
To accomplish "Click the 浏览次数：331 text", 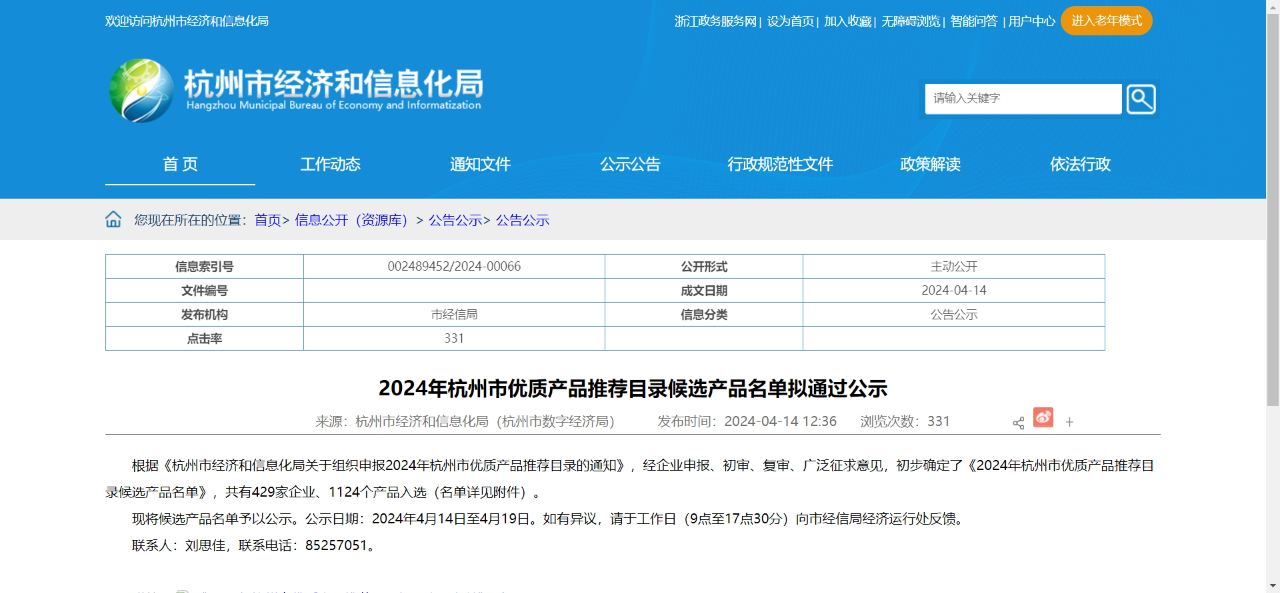I will tap(905, 422).
